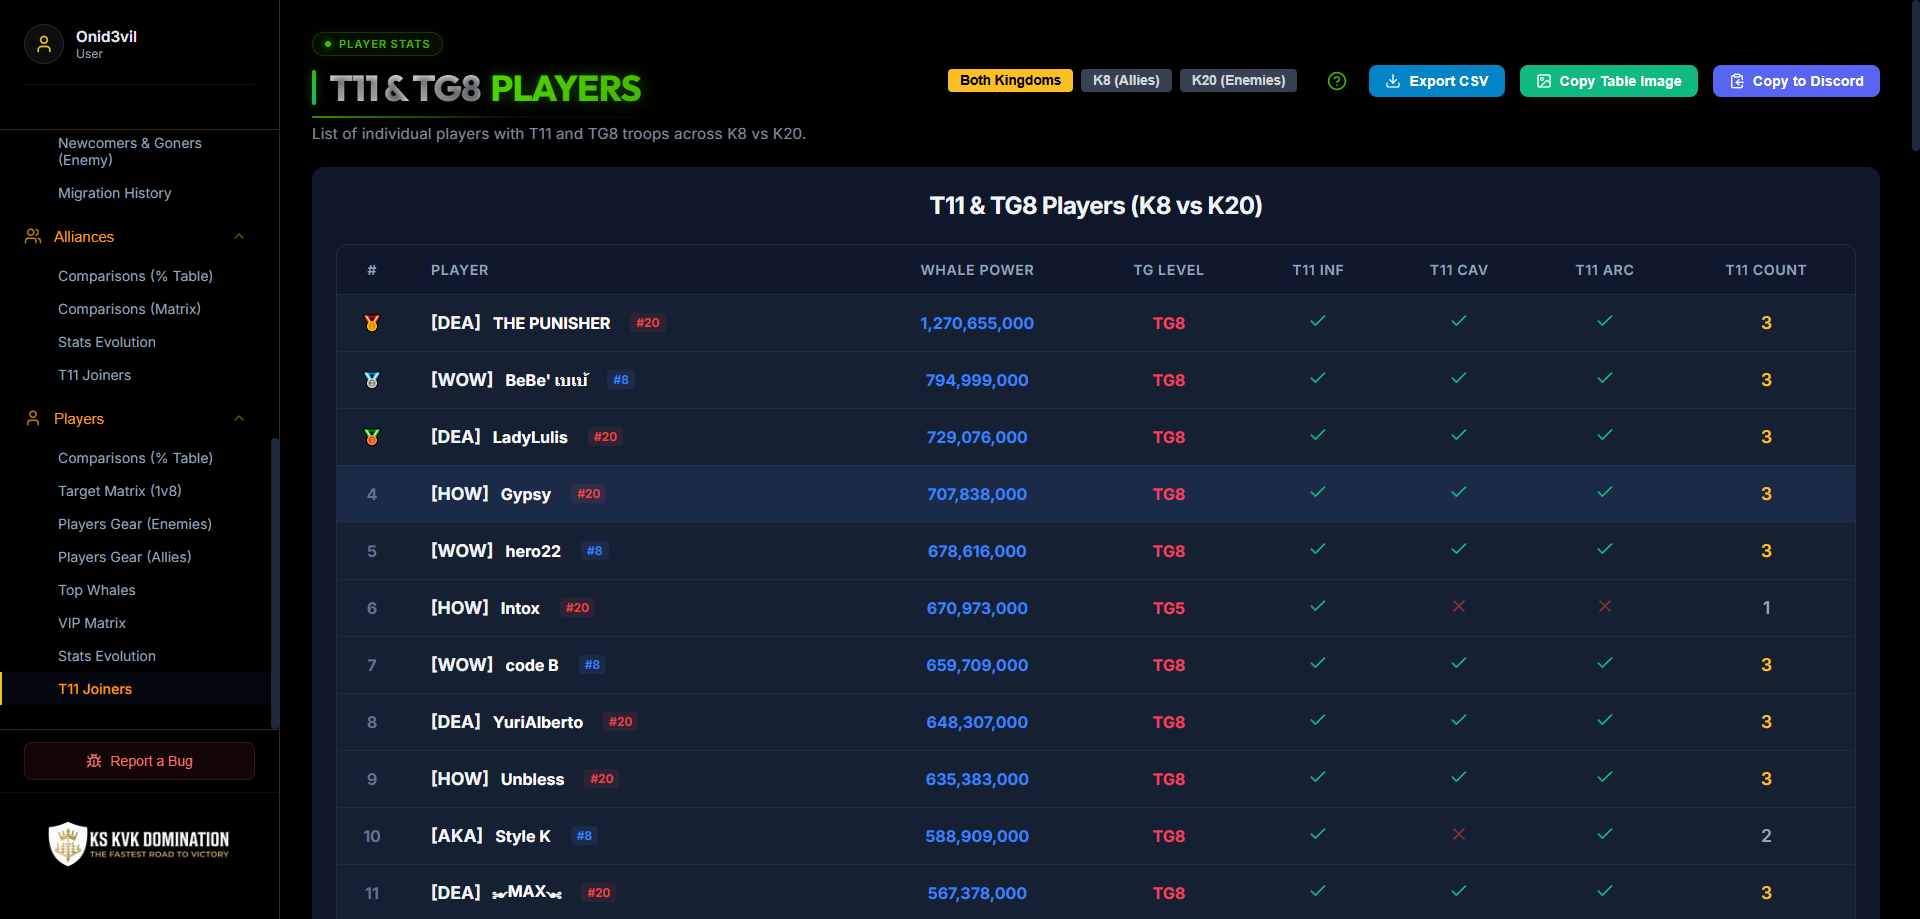1920x919 pixels.
Task: Click the silver medal icon for BeBe'
Action: coord(372,380)
